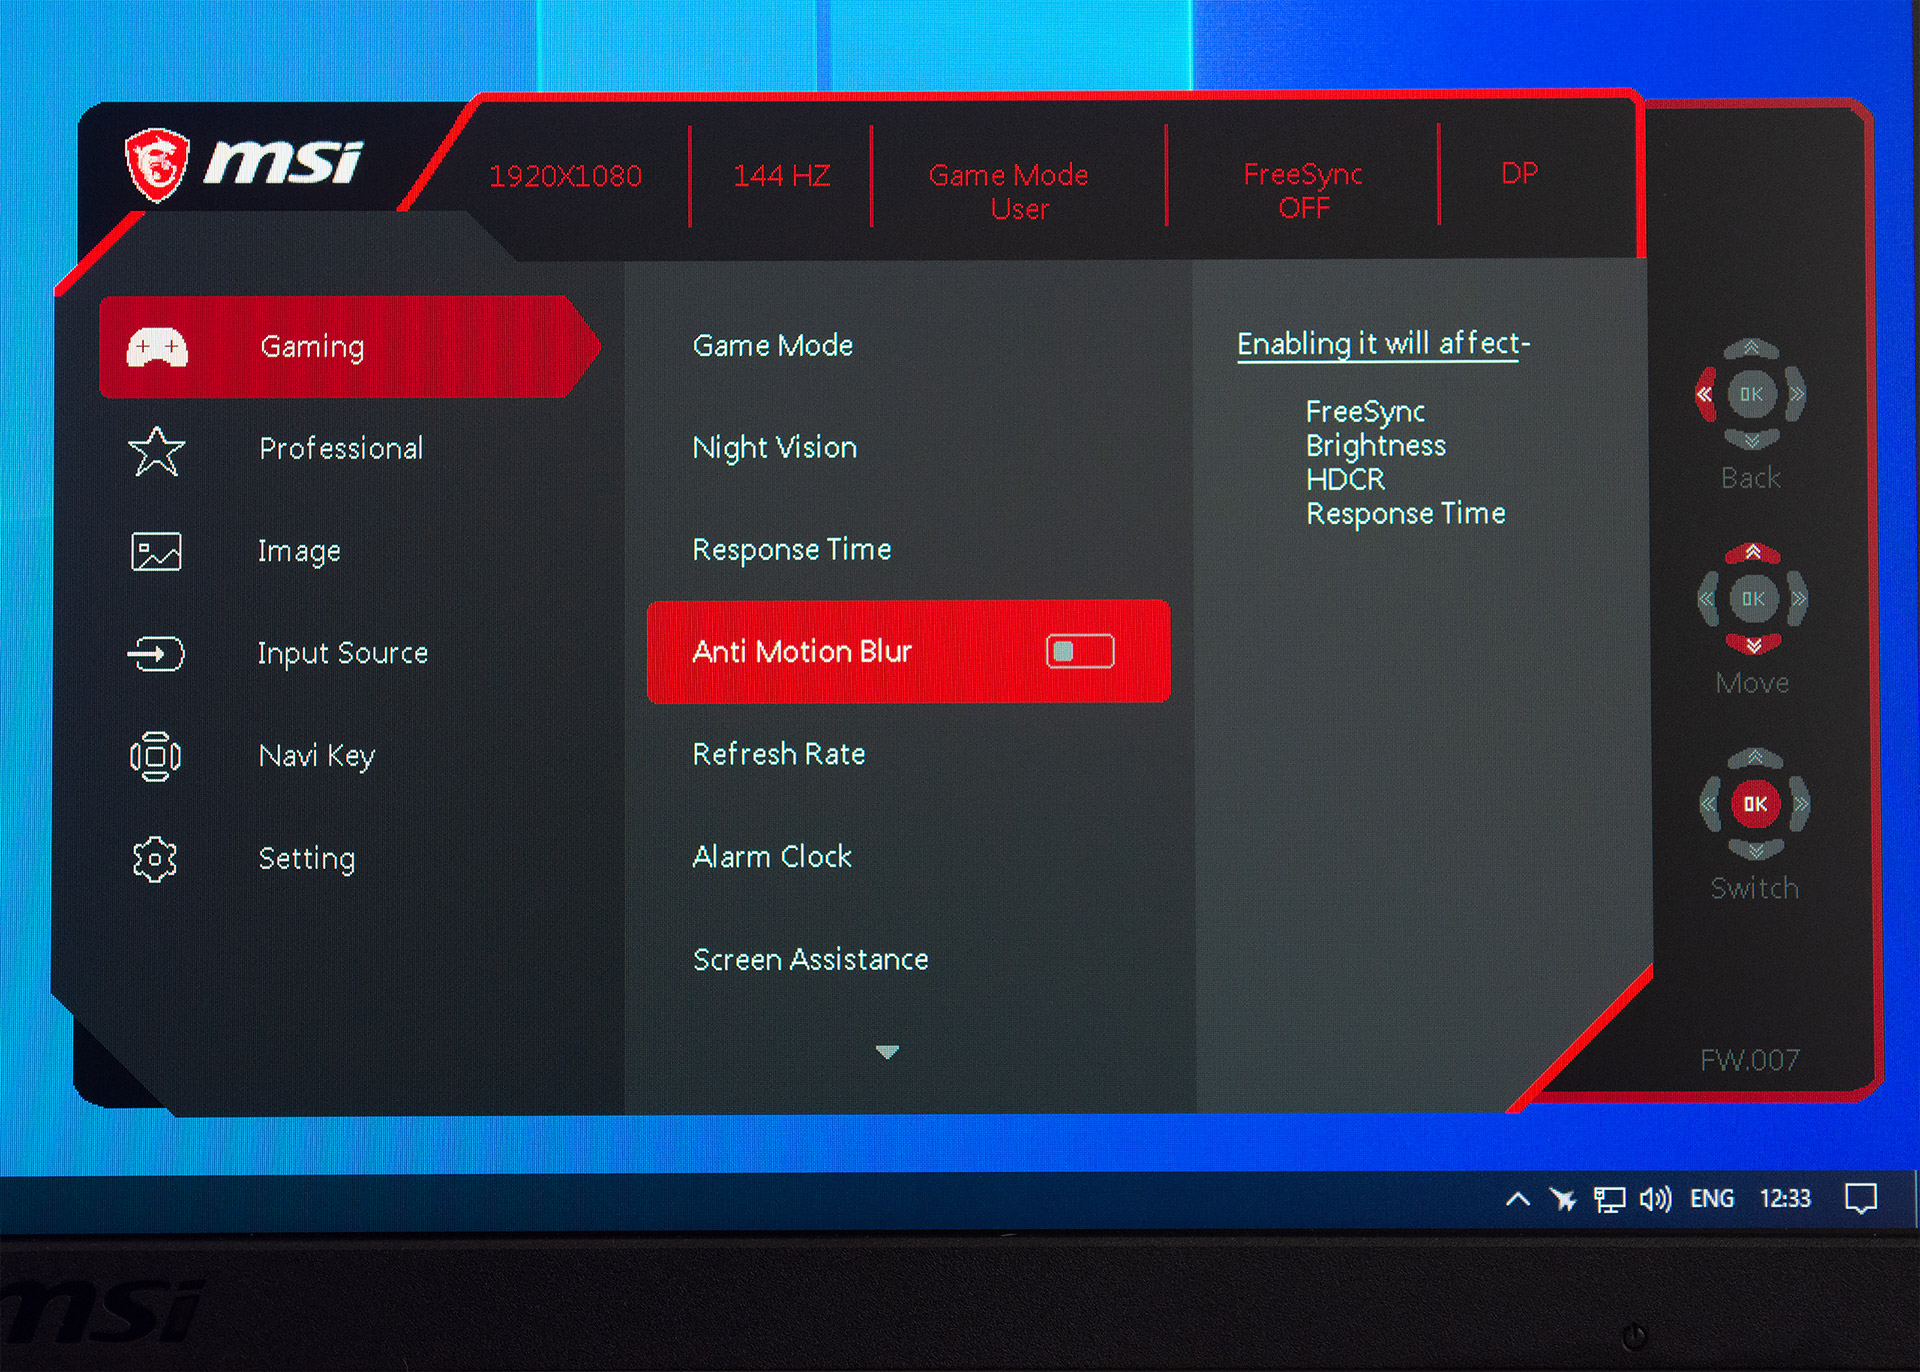Select the Gaming controller icon

[x=157, y=347]
